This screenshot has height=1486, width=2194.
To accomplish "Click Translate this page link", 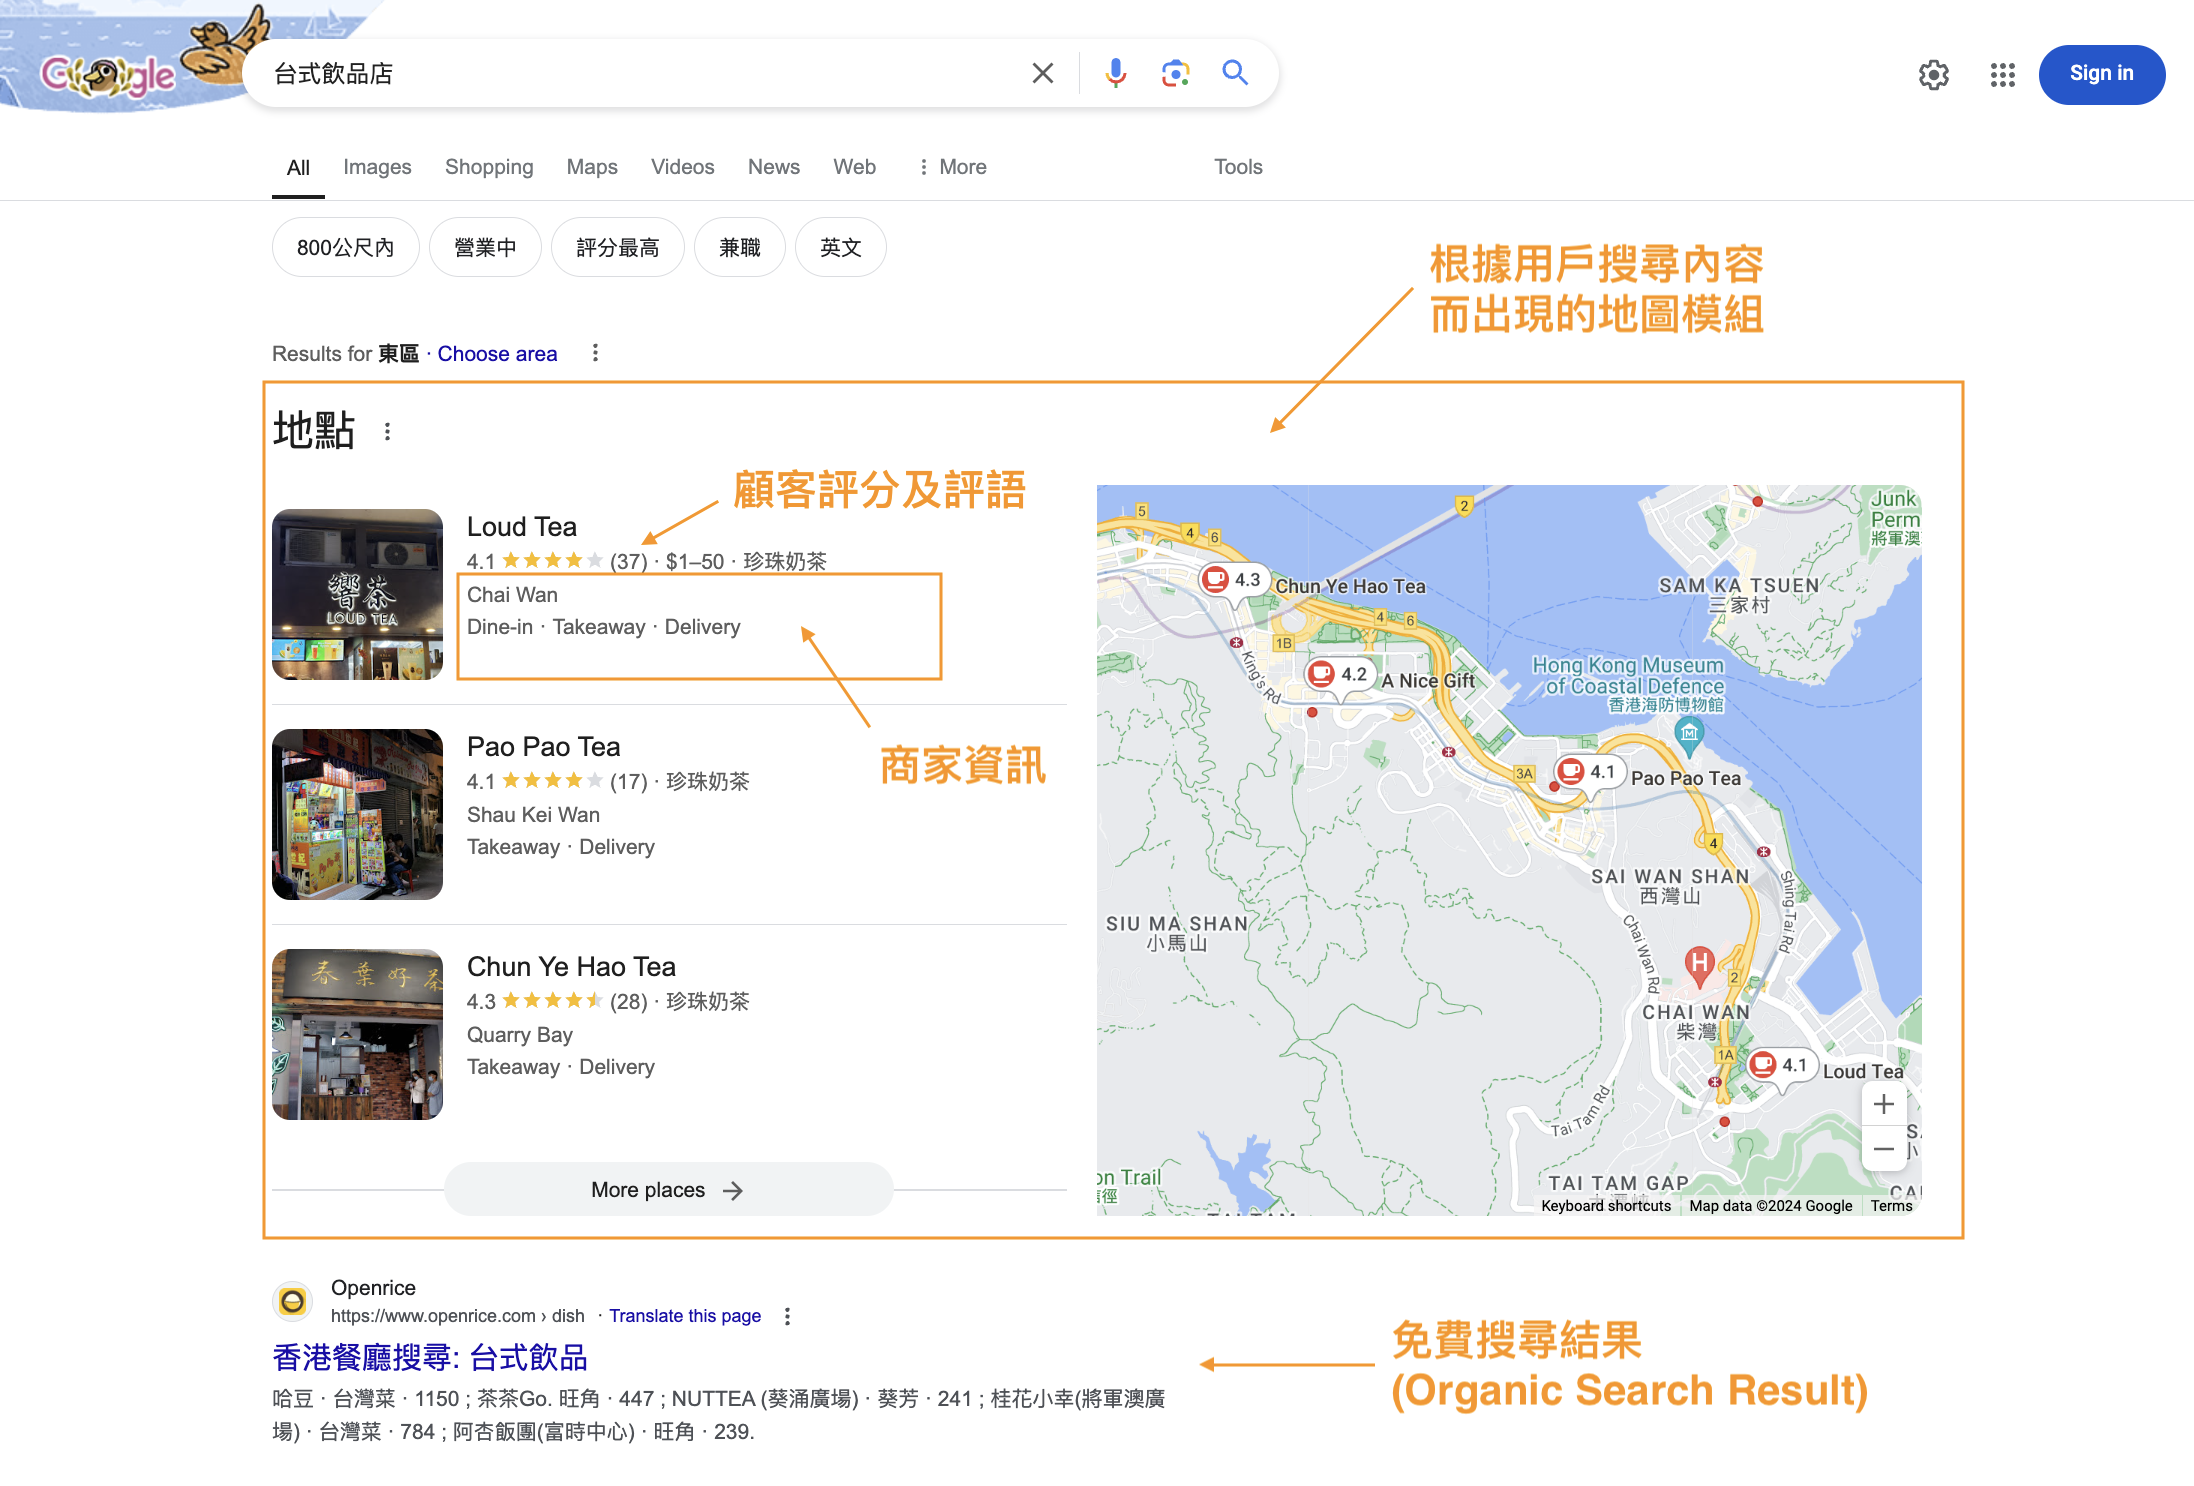I will 685,1316.
